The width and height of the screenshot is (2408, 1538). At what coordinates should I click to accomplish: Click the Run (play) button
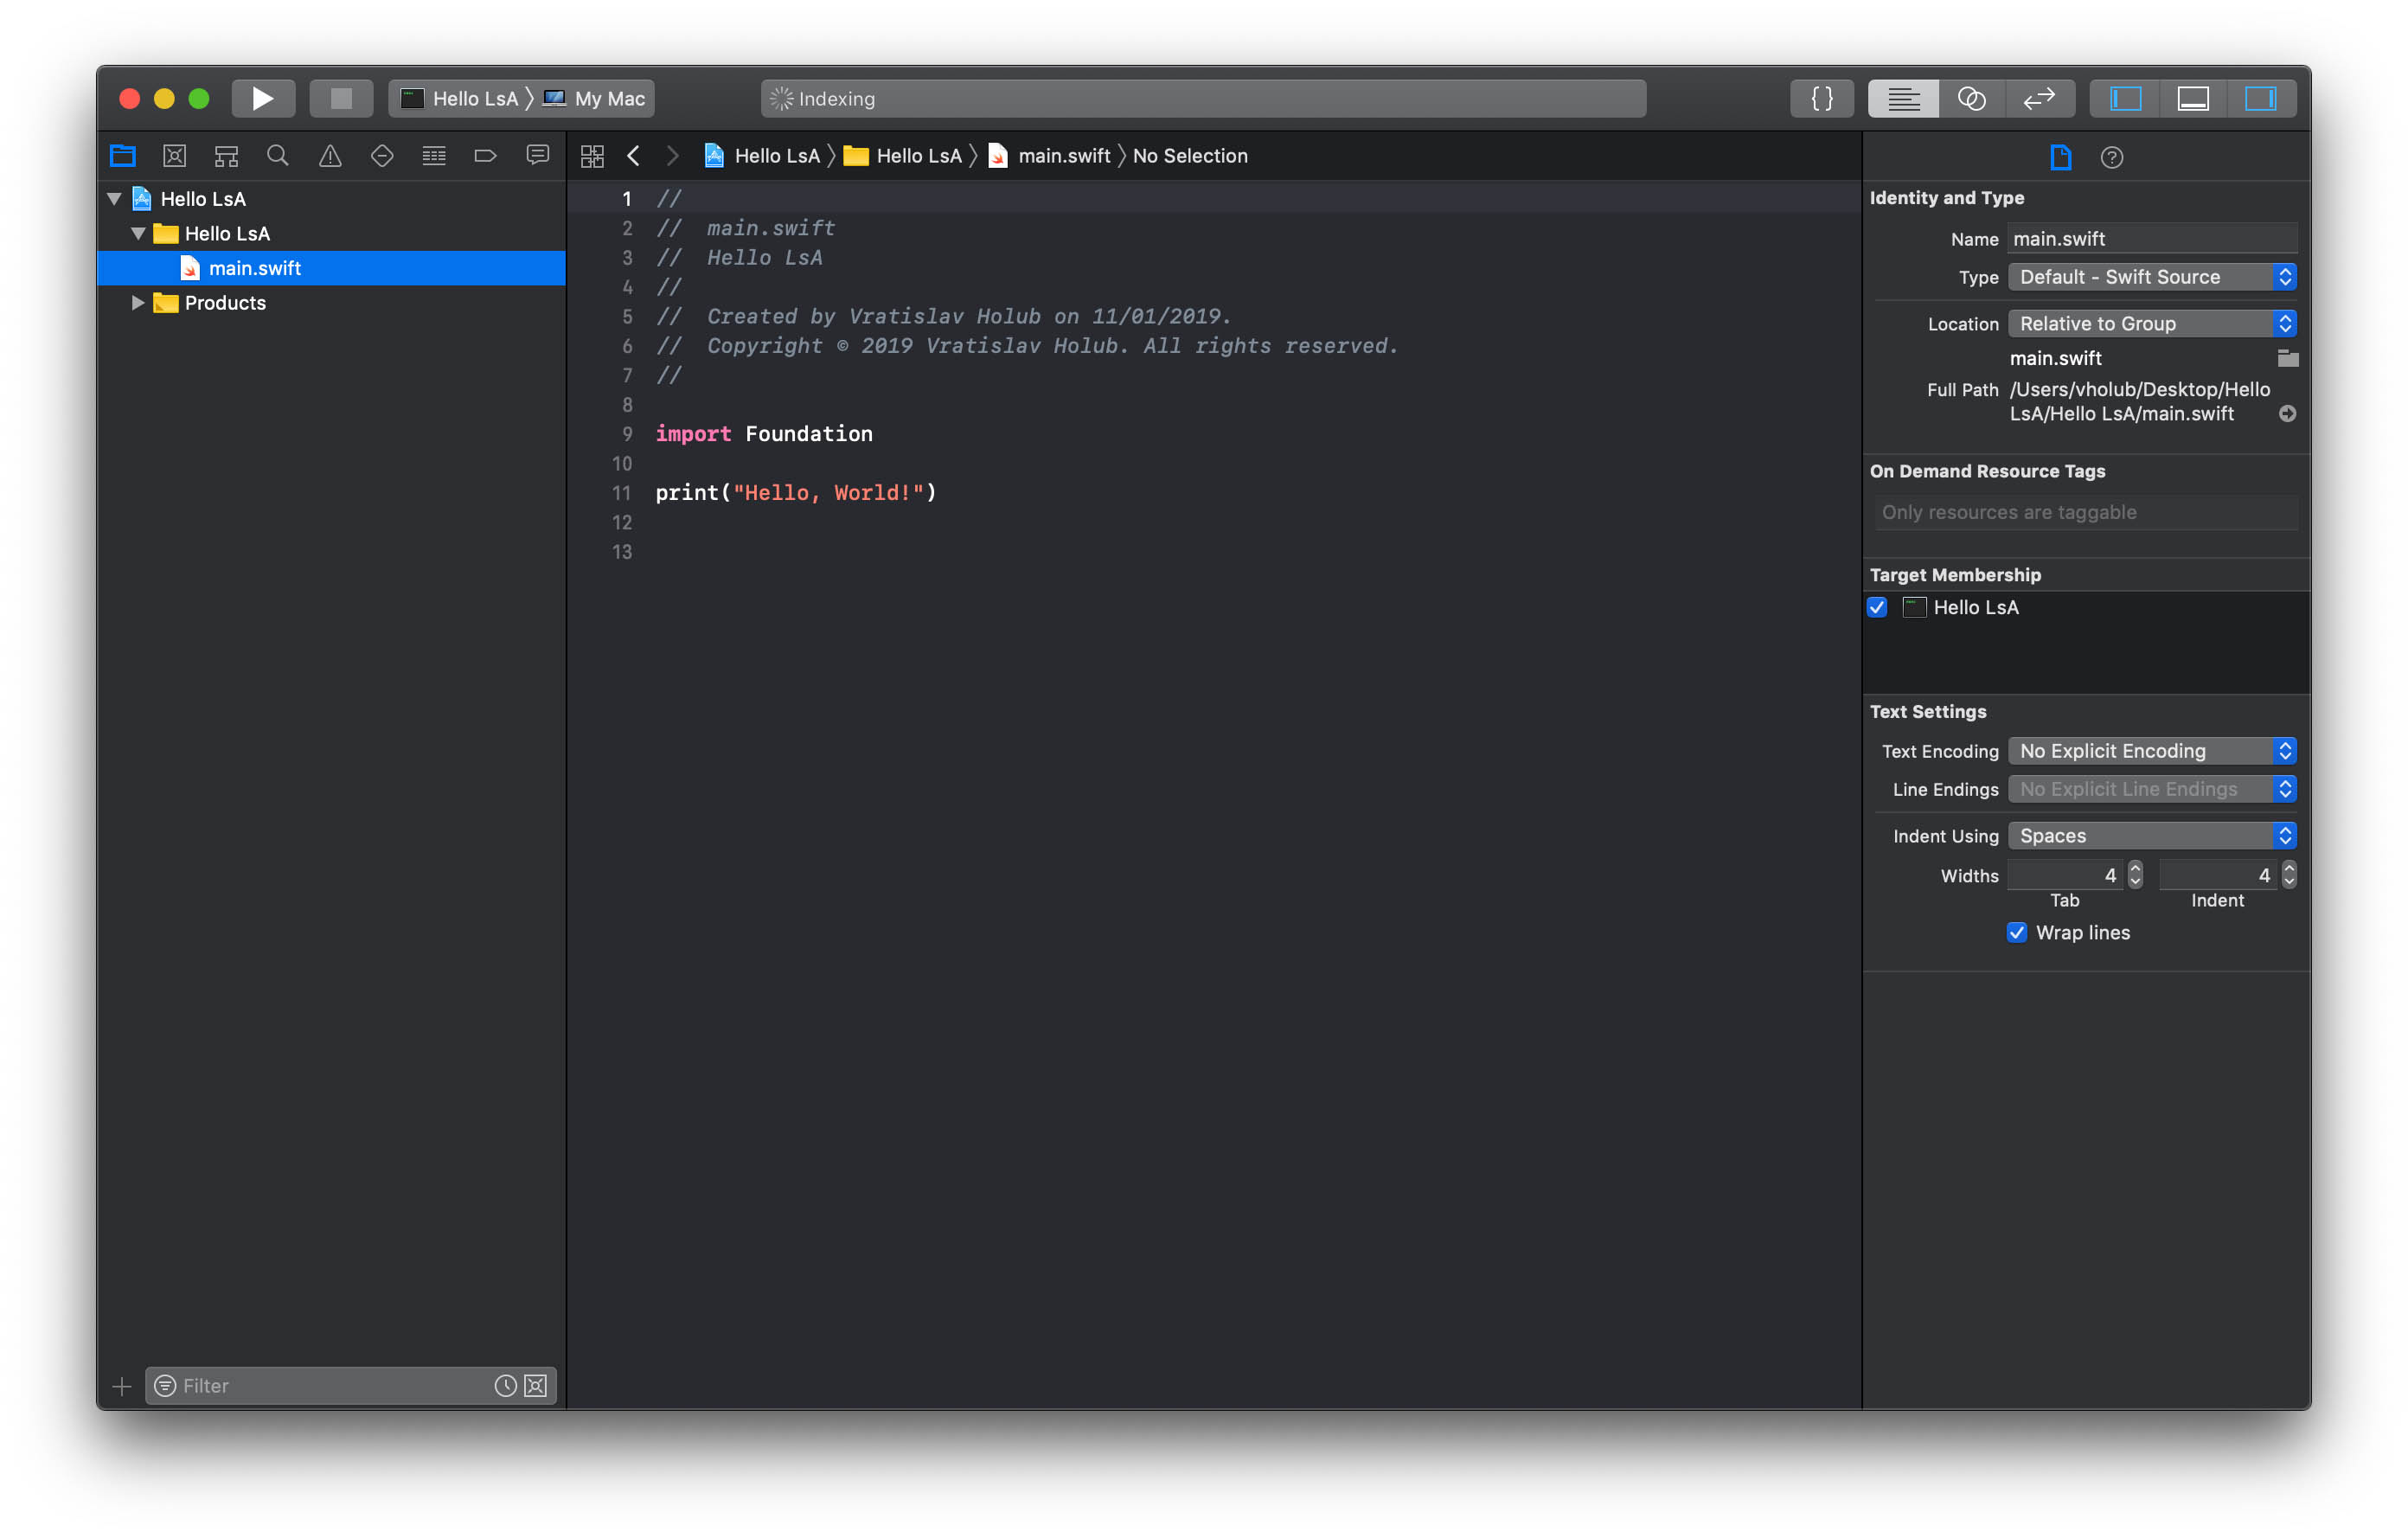click(262, 98)
